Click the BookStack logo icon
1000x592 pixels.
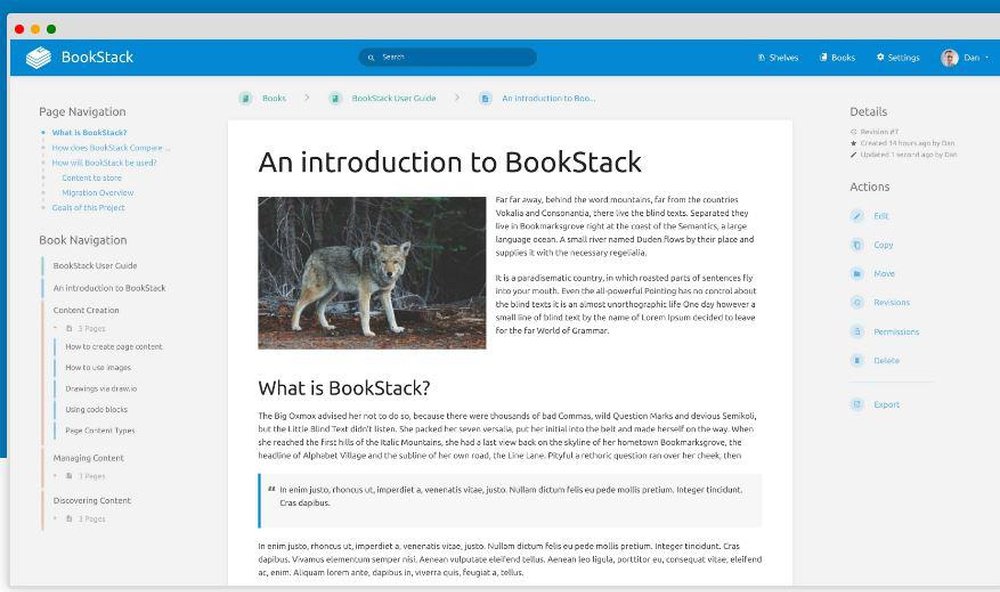coord(39,57)
